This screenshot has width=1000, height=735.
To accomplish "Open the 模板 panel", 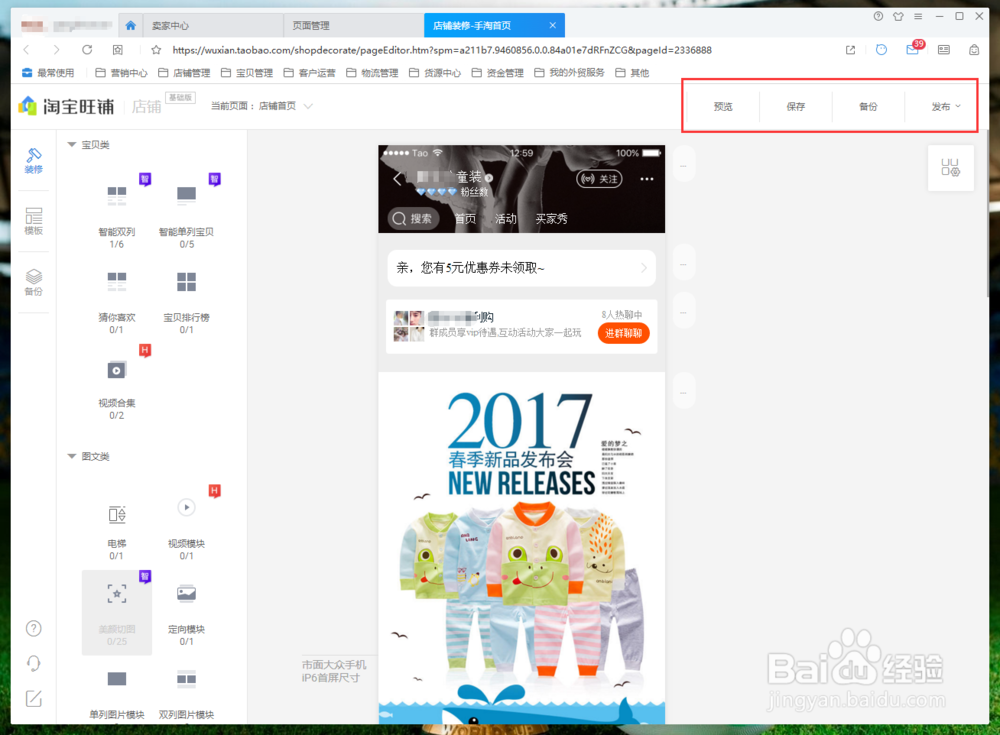I will [x=33, y=222].
